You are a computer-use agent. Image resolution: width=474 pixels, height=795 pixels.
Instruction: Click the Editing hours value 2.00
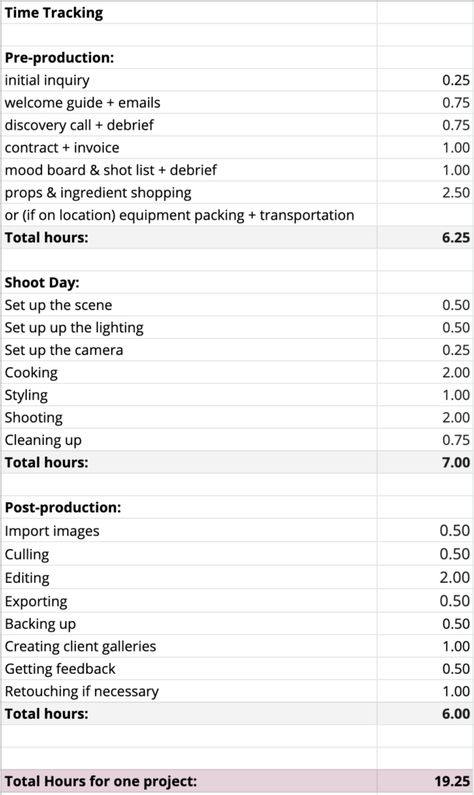(x=425, y=577)
